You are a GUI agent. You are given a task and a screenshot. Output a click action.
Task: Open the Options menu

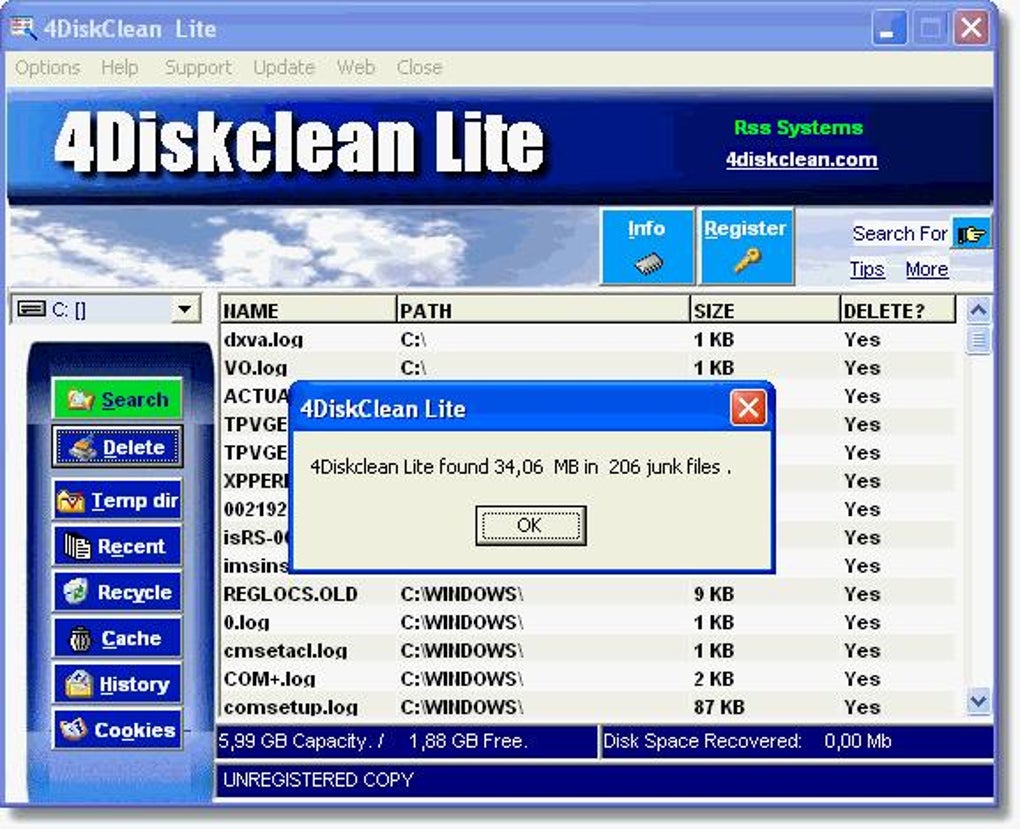(47, 67)
